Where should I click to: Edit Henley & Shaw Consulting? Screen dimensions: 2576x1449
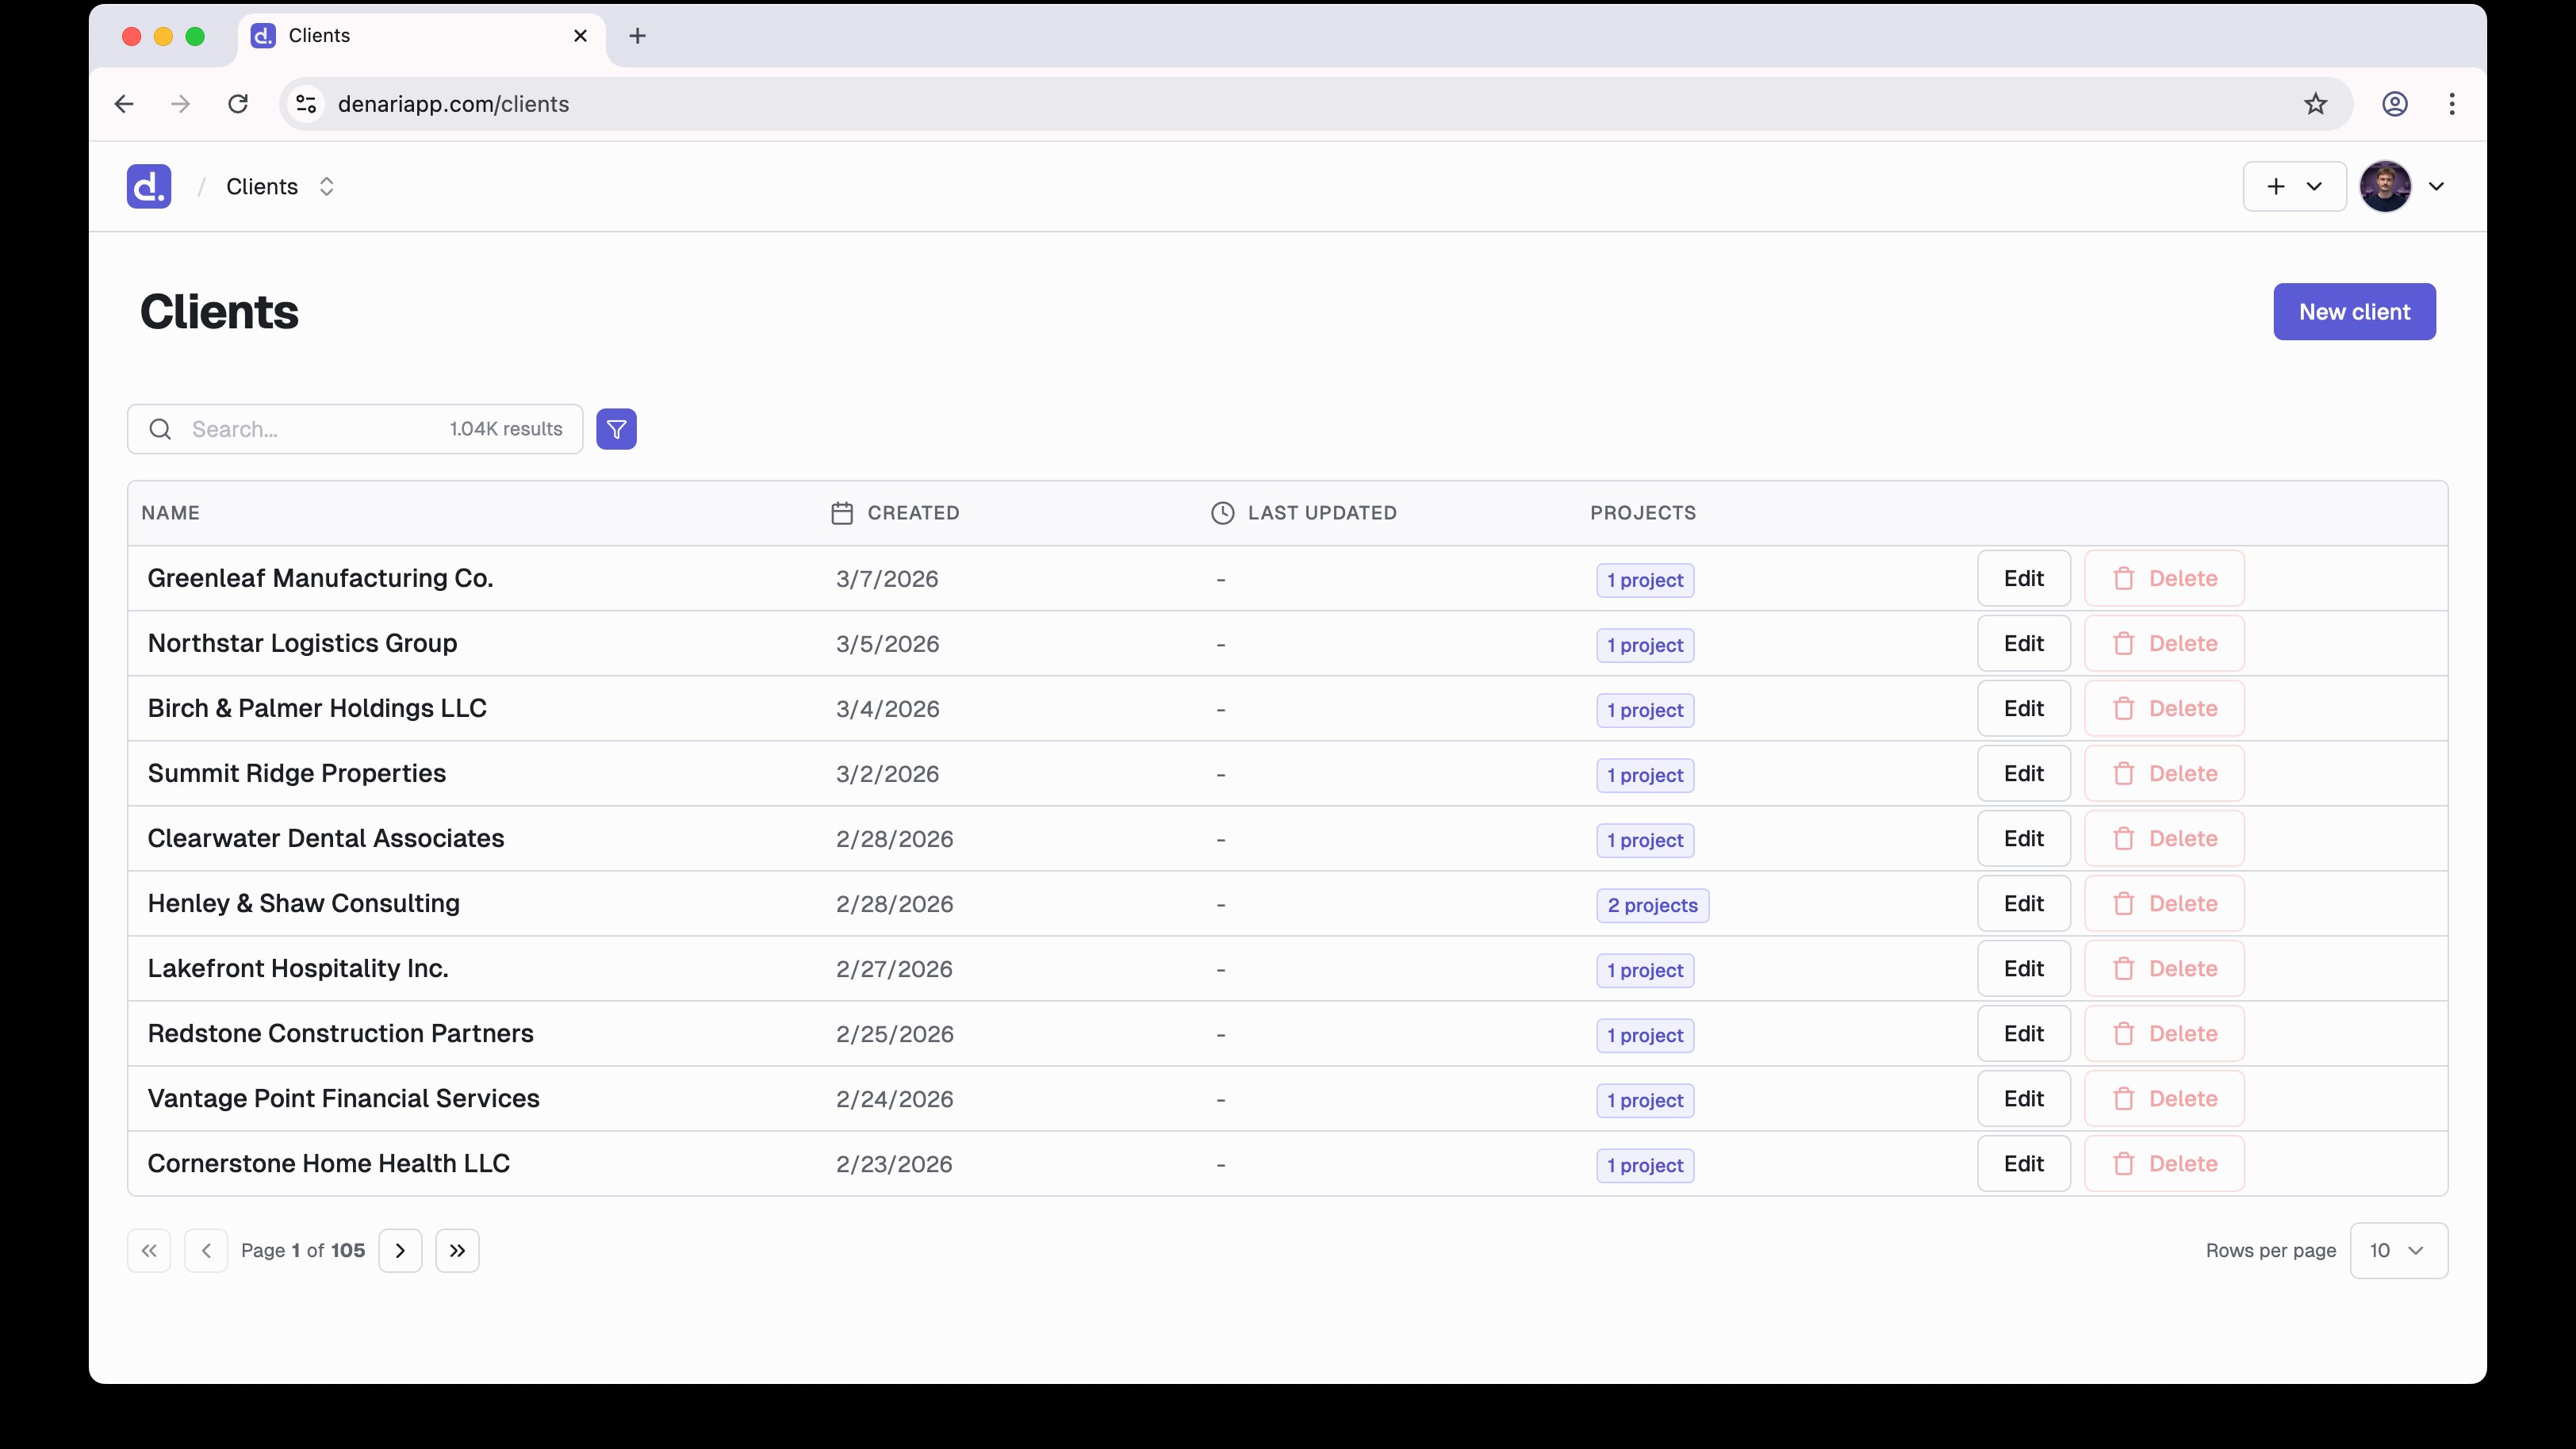click(2023, 904)
